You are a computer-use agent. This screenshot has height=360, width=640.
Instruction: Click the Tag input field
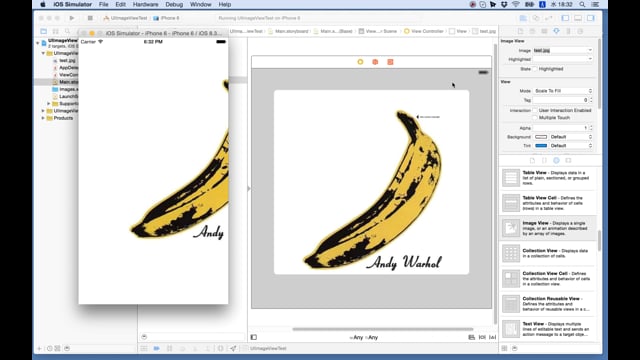(x=560, y=100)
